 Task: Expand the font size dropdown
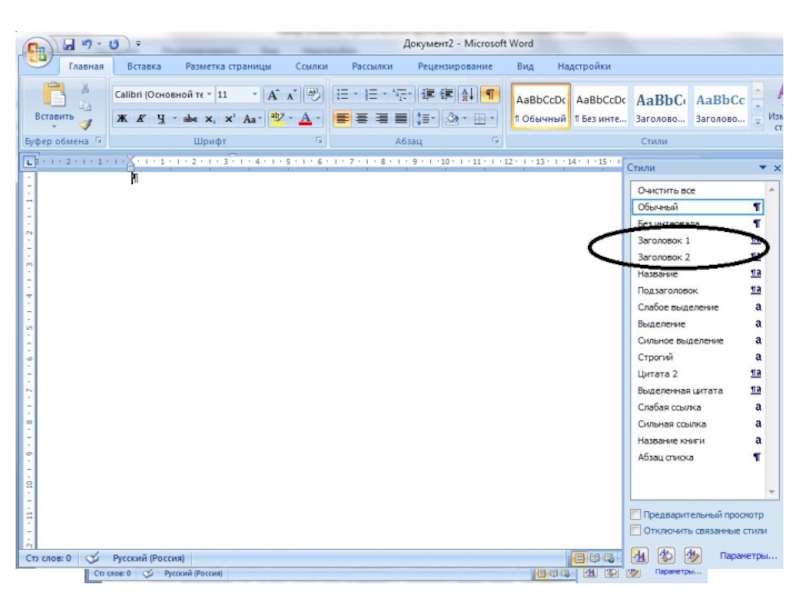pos(254,94)
